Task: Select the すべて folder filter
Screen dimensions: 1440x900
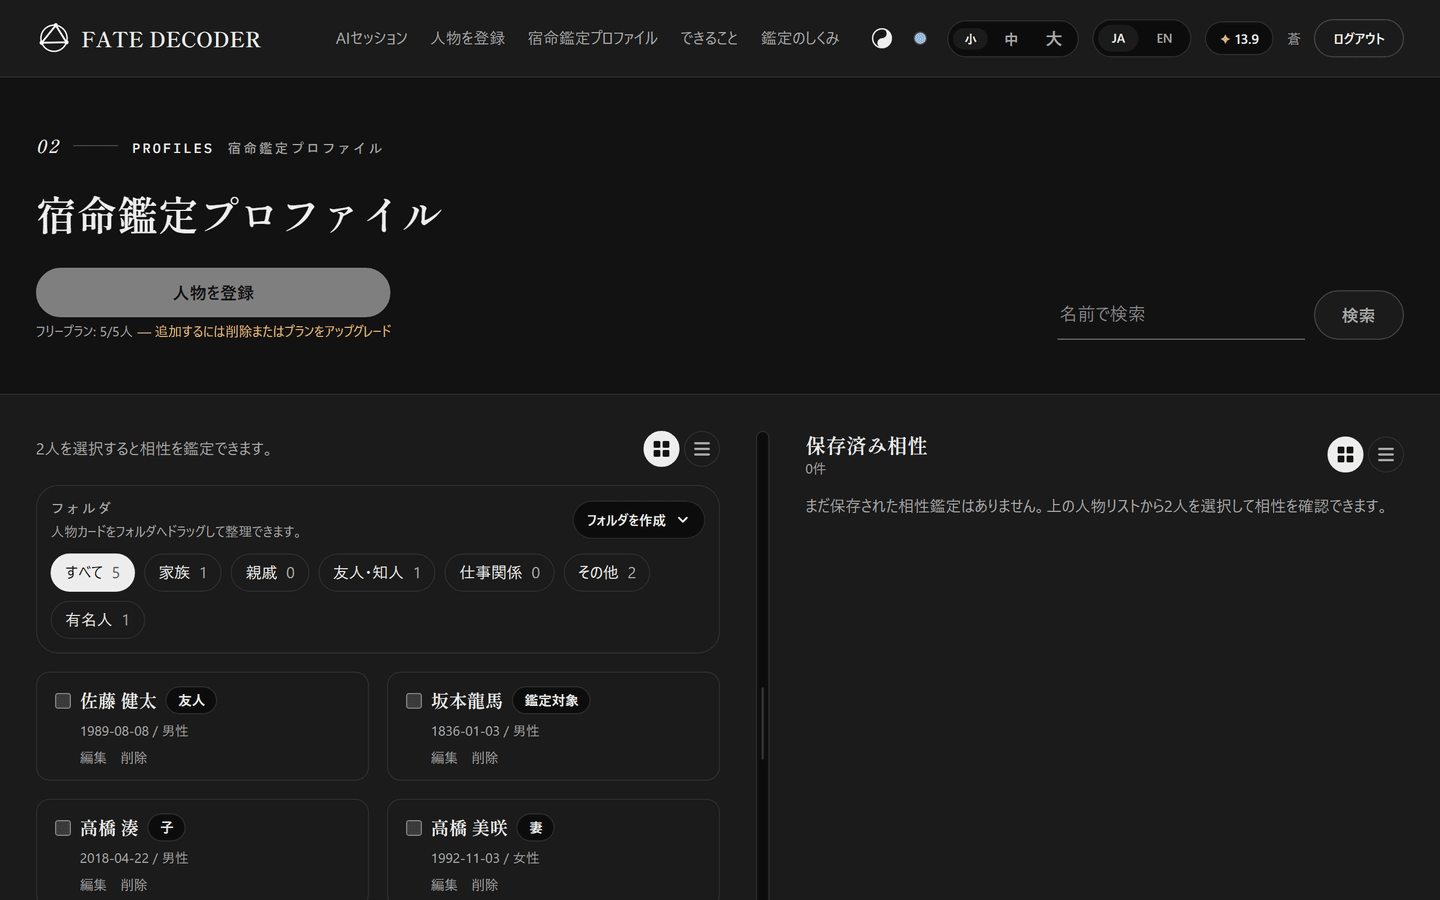Action: (93, 573)
